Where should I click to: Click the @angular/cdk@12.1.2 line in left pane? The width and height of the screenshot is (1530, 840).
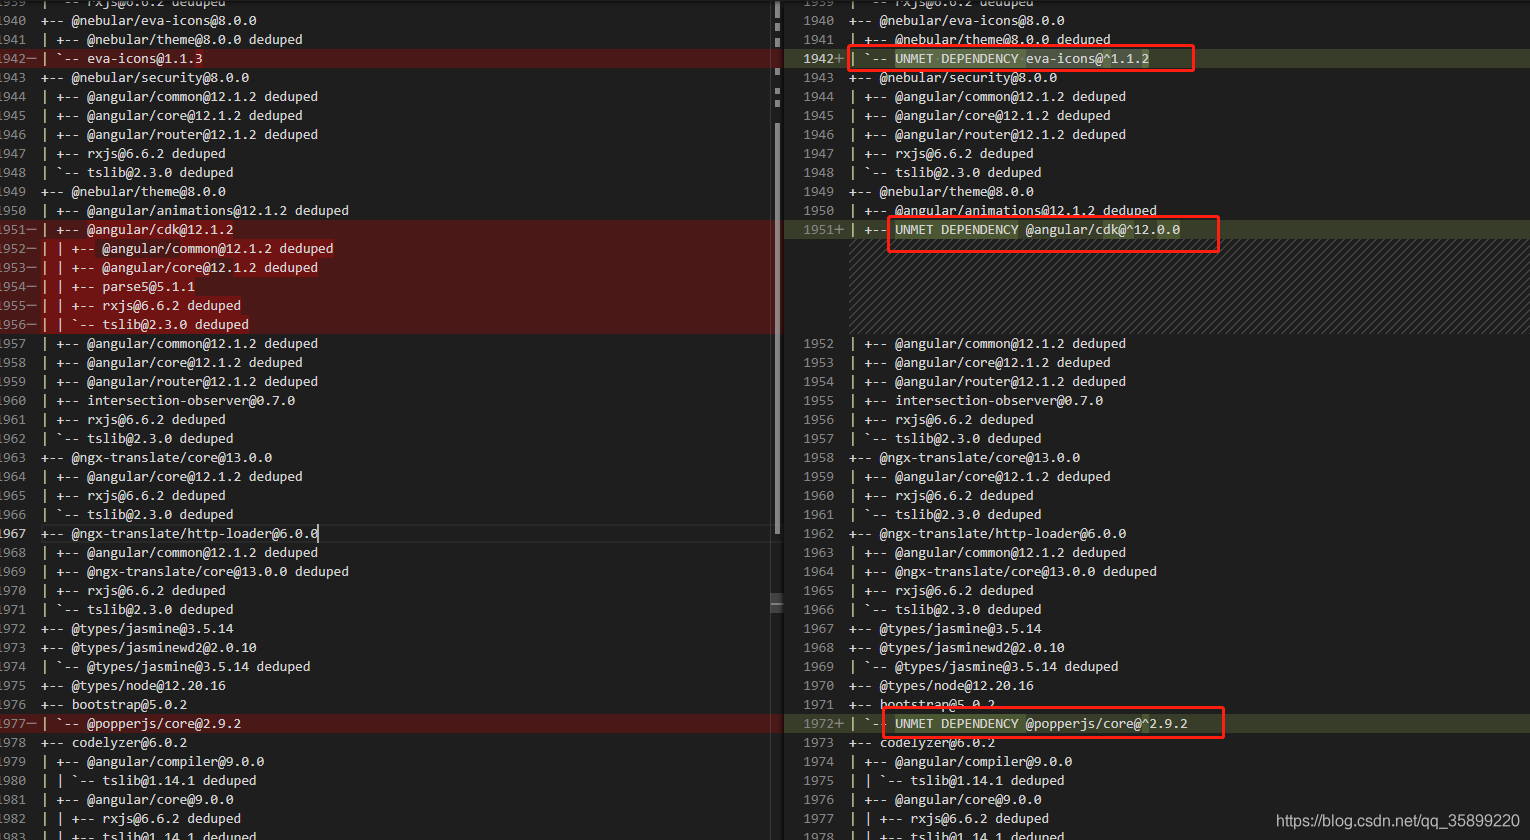tap(160, 230)
